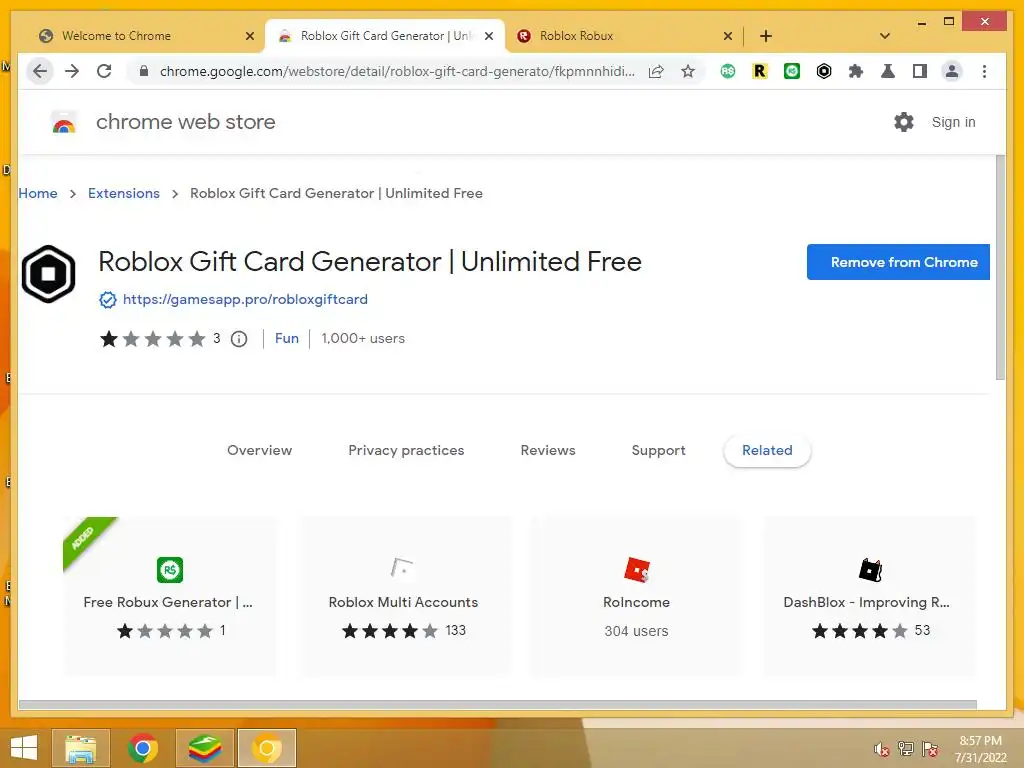Open the Chrome profile avatar
This screenshot has width=1024, height=768.
952,71
